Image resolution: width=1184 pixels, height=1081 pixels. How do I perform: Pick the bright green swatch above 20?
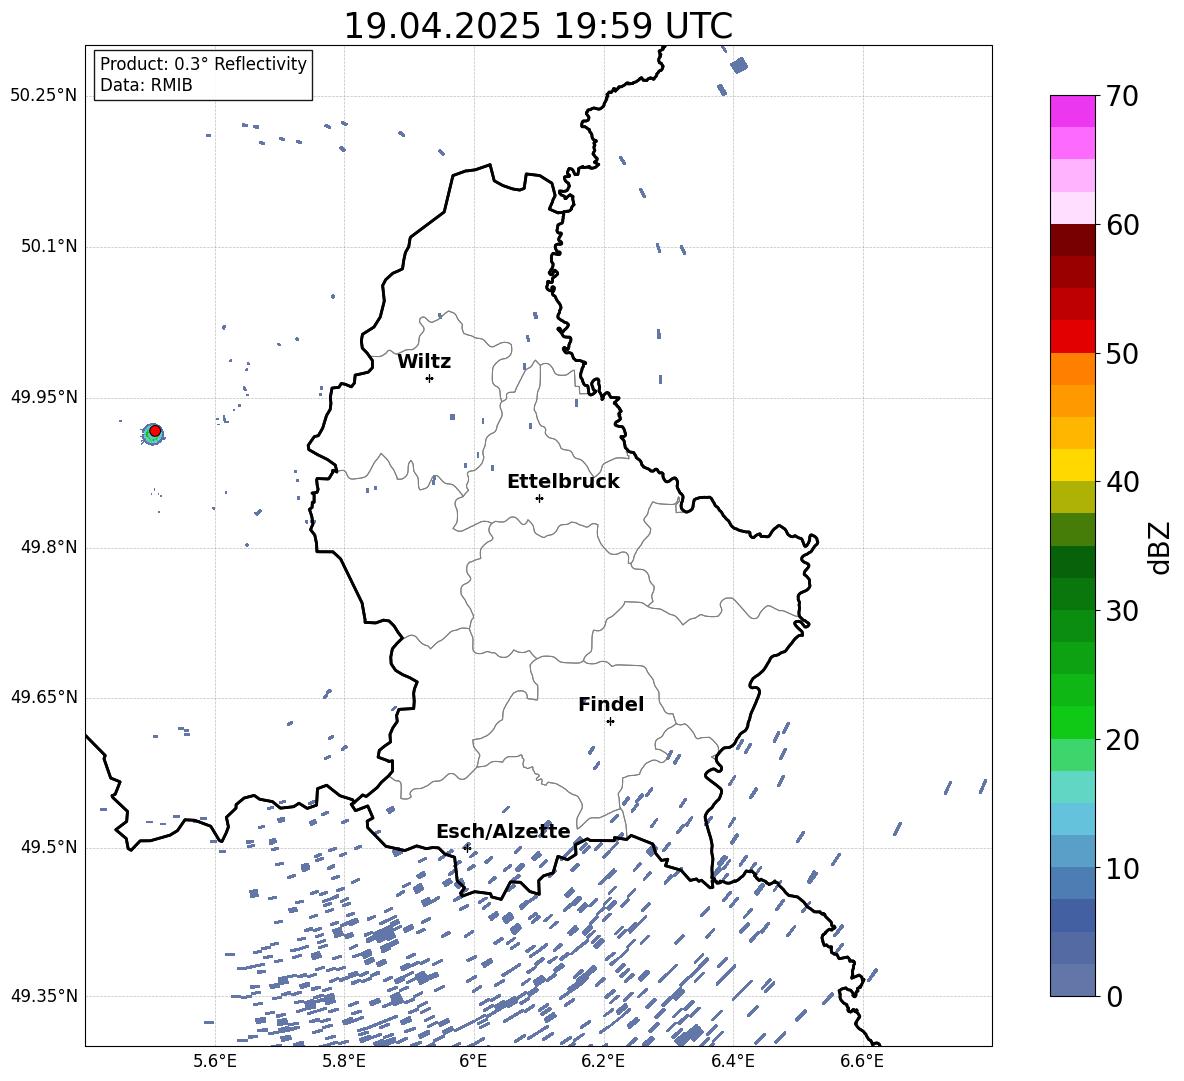[x=1072, y=722]
